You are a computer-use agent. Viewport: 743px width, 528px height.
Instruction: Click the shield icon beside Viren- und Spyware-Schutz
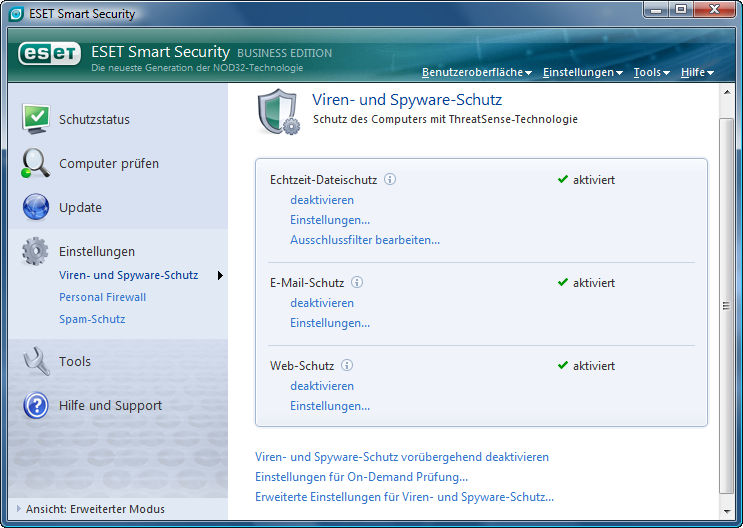tap(279, 112)
